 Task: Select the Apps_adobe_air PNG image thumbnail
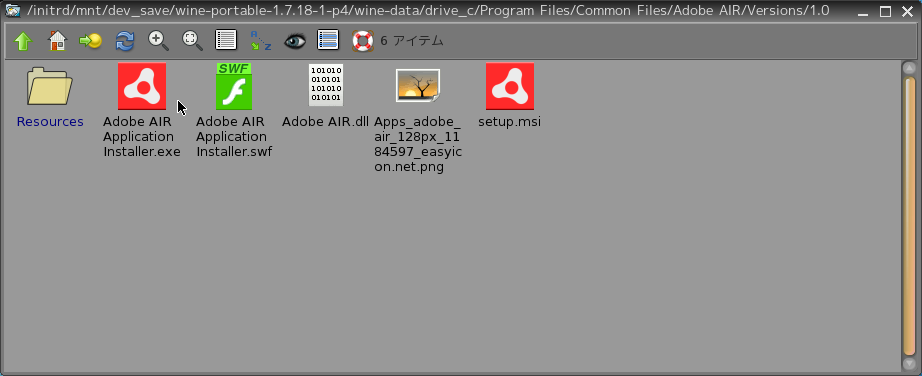click(x=417, y=86)
